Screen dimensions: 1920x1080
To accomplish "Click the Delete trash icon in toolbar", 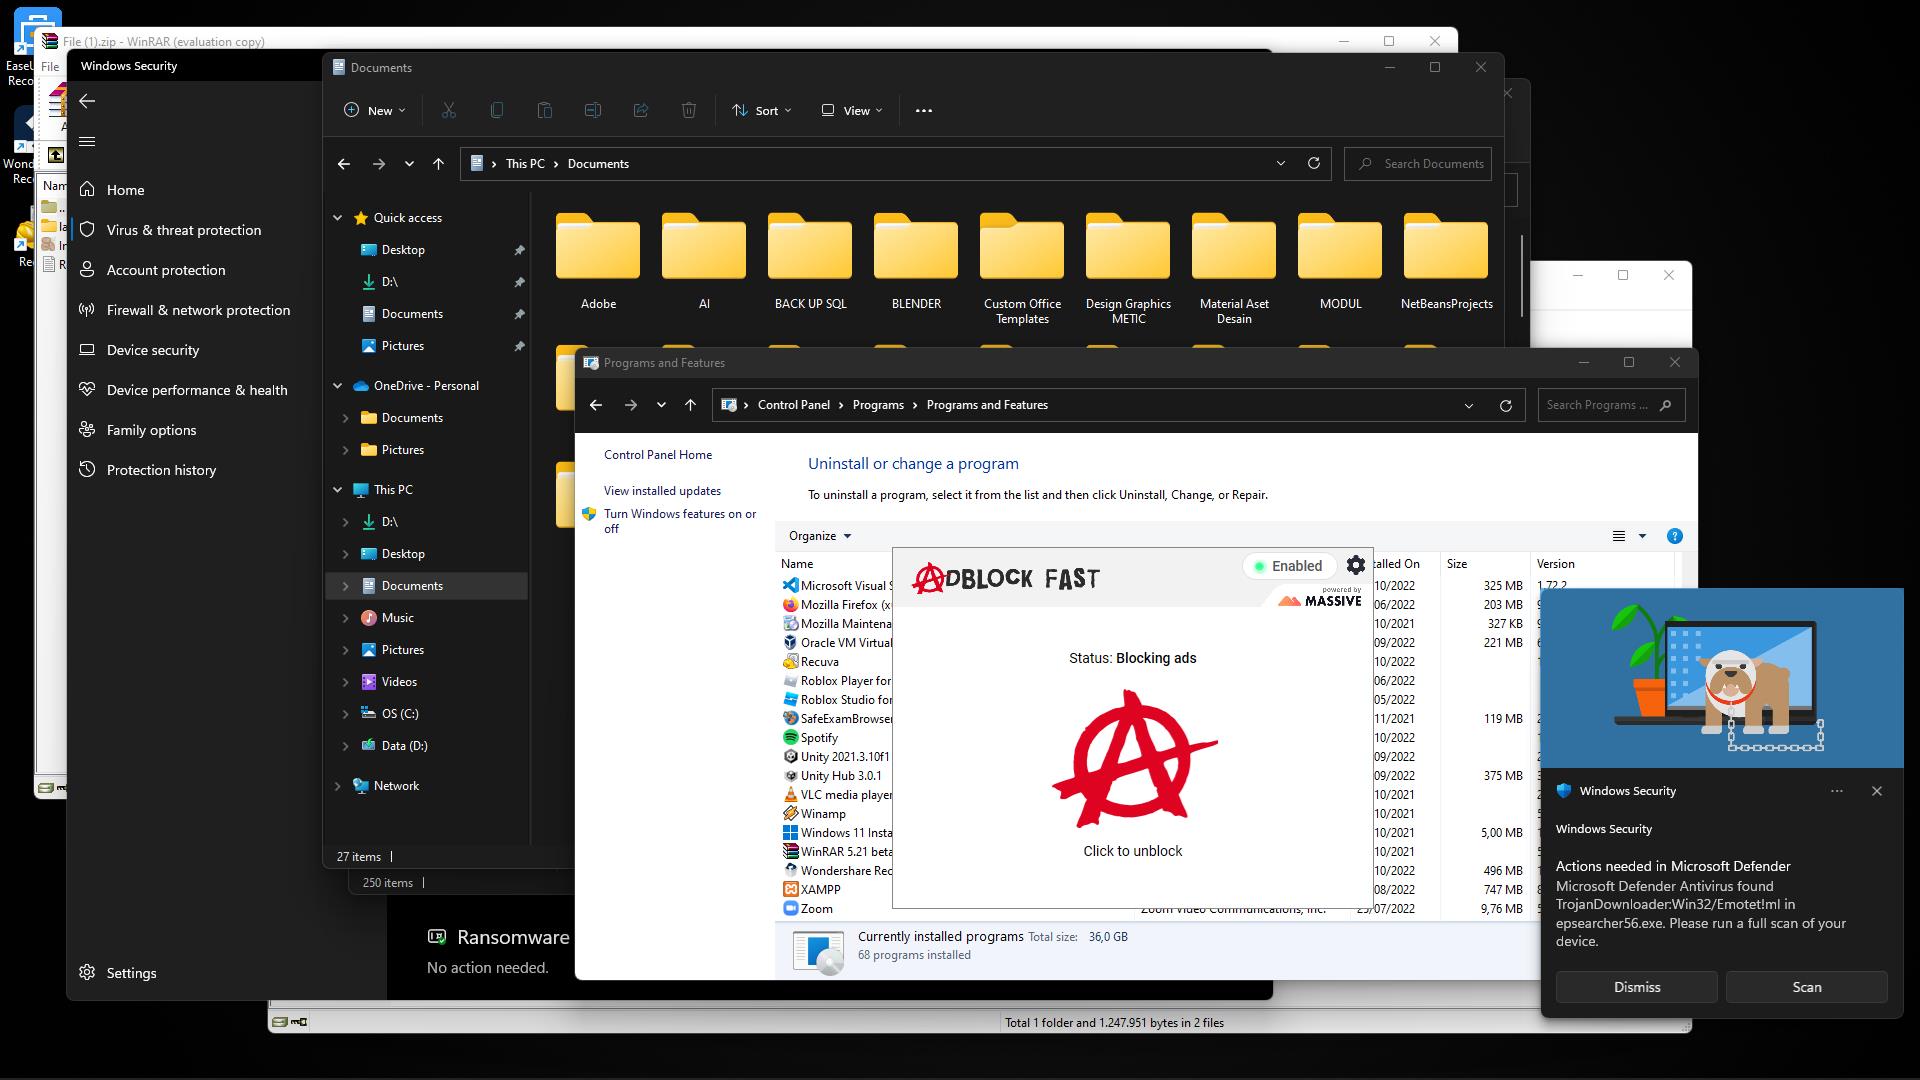I will click(x=689, y=111).
